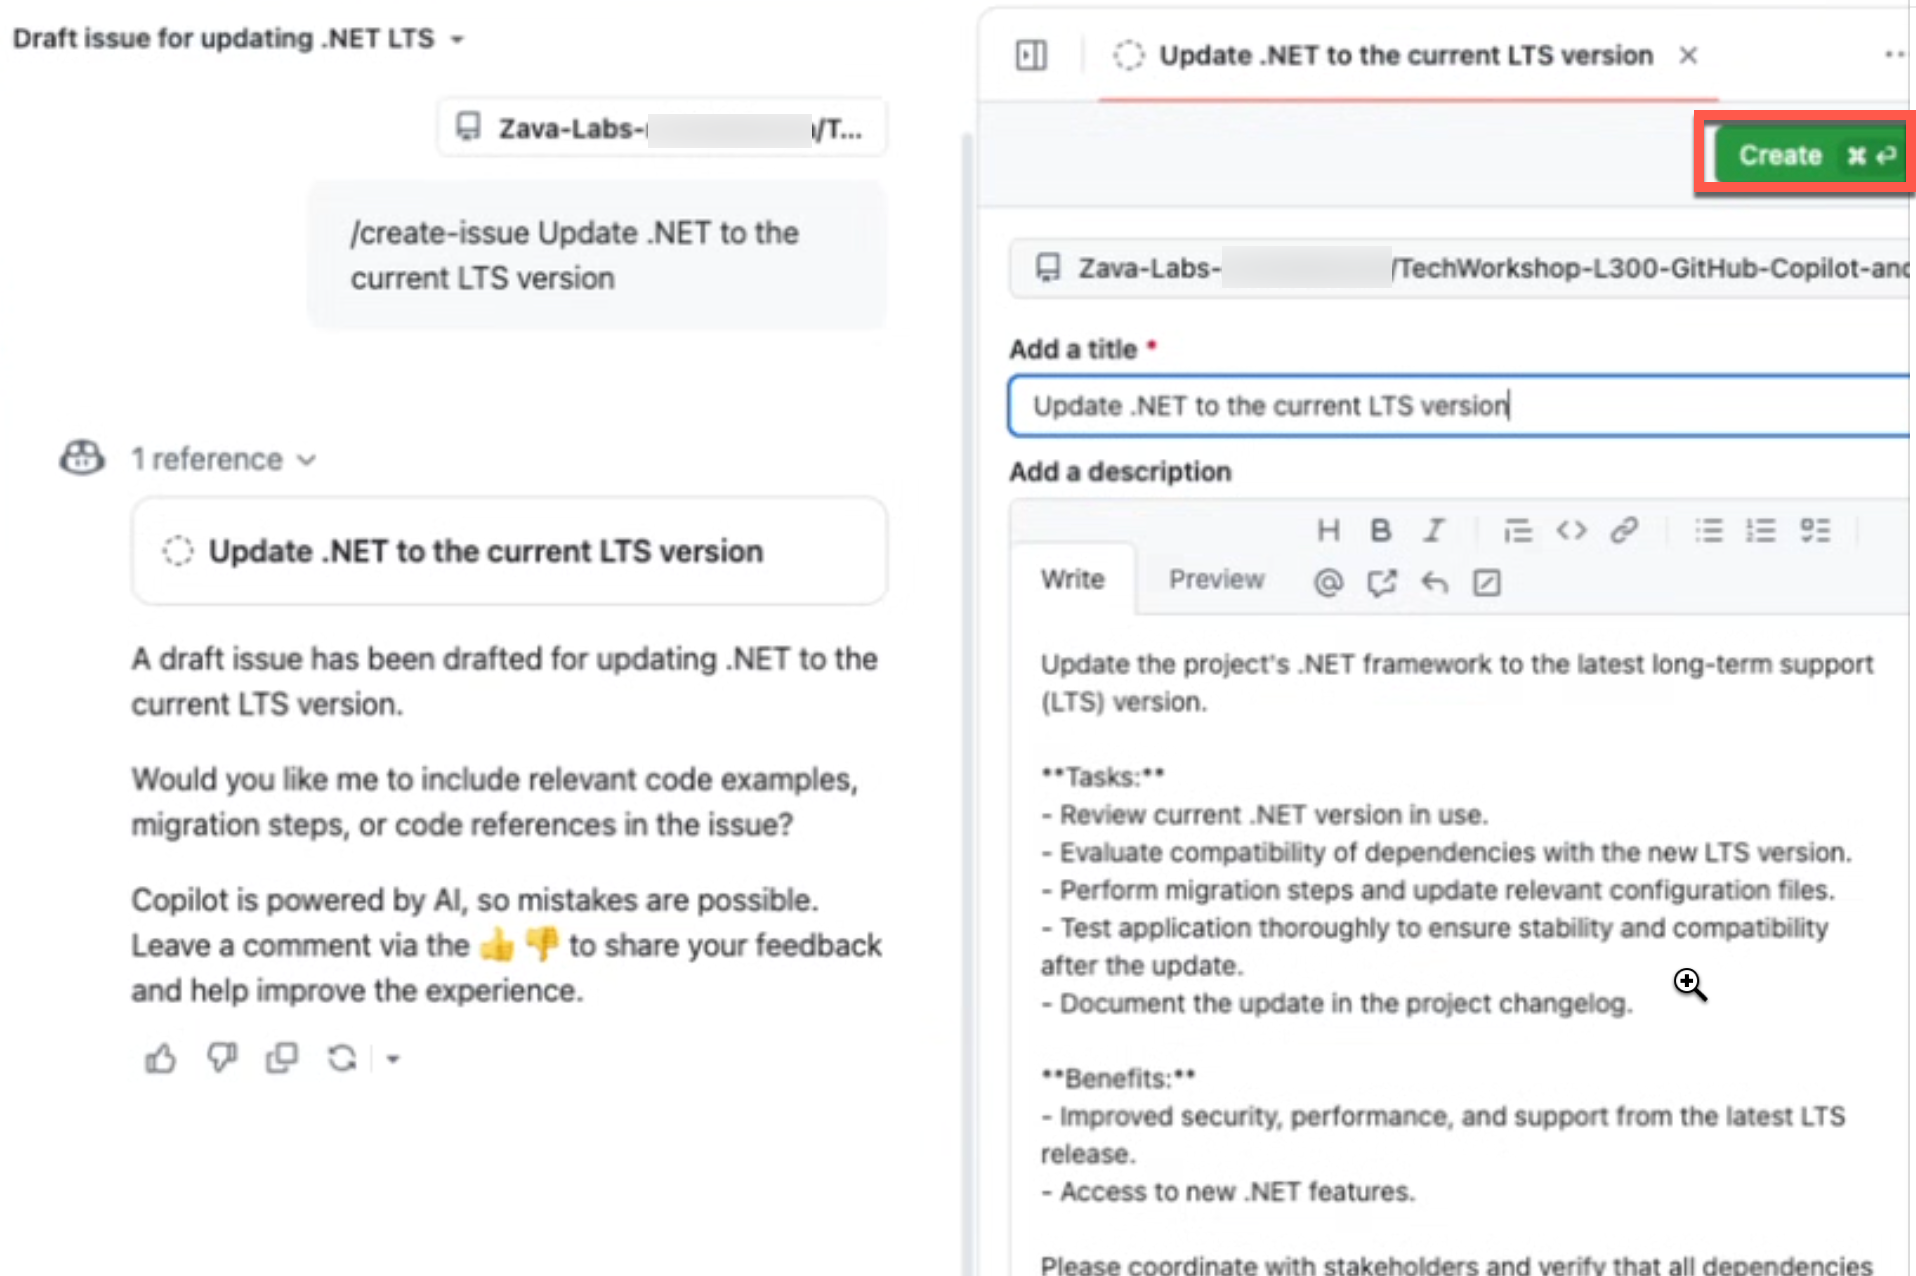
Task: Mention someone using the @ icon
Action: pos(1329,582)
